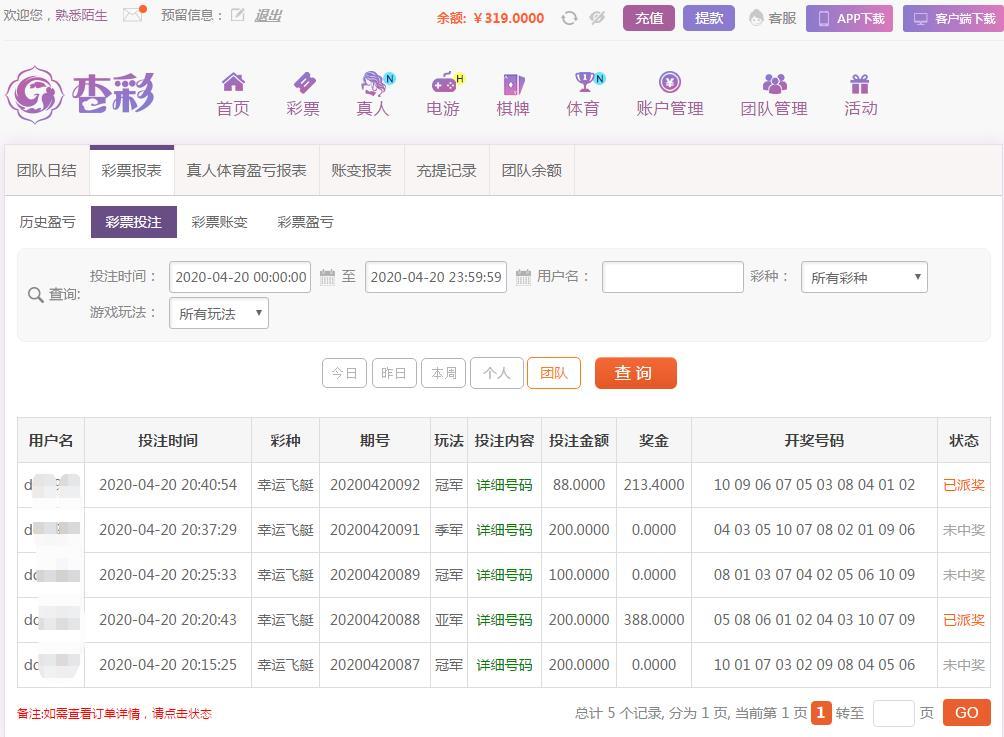Open the 体育 trophy icon
This screenshot has height=737, width=1004.
[x=583, y=83]
